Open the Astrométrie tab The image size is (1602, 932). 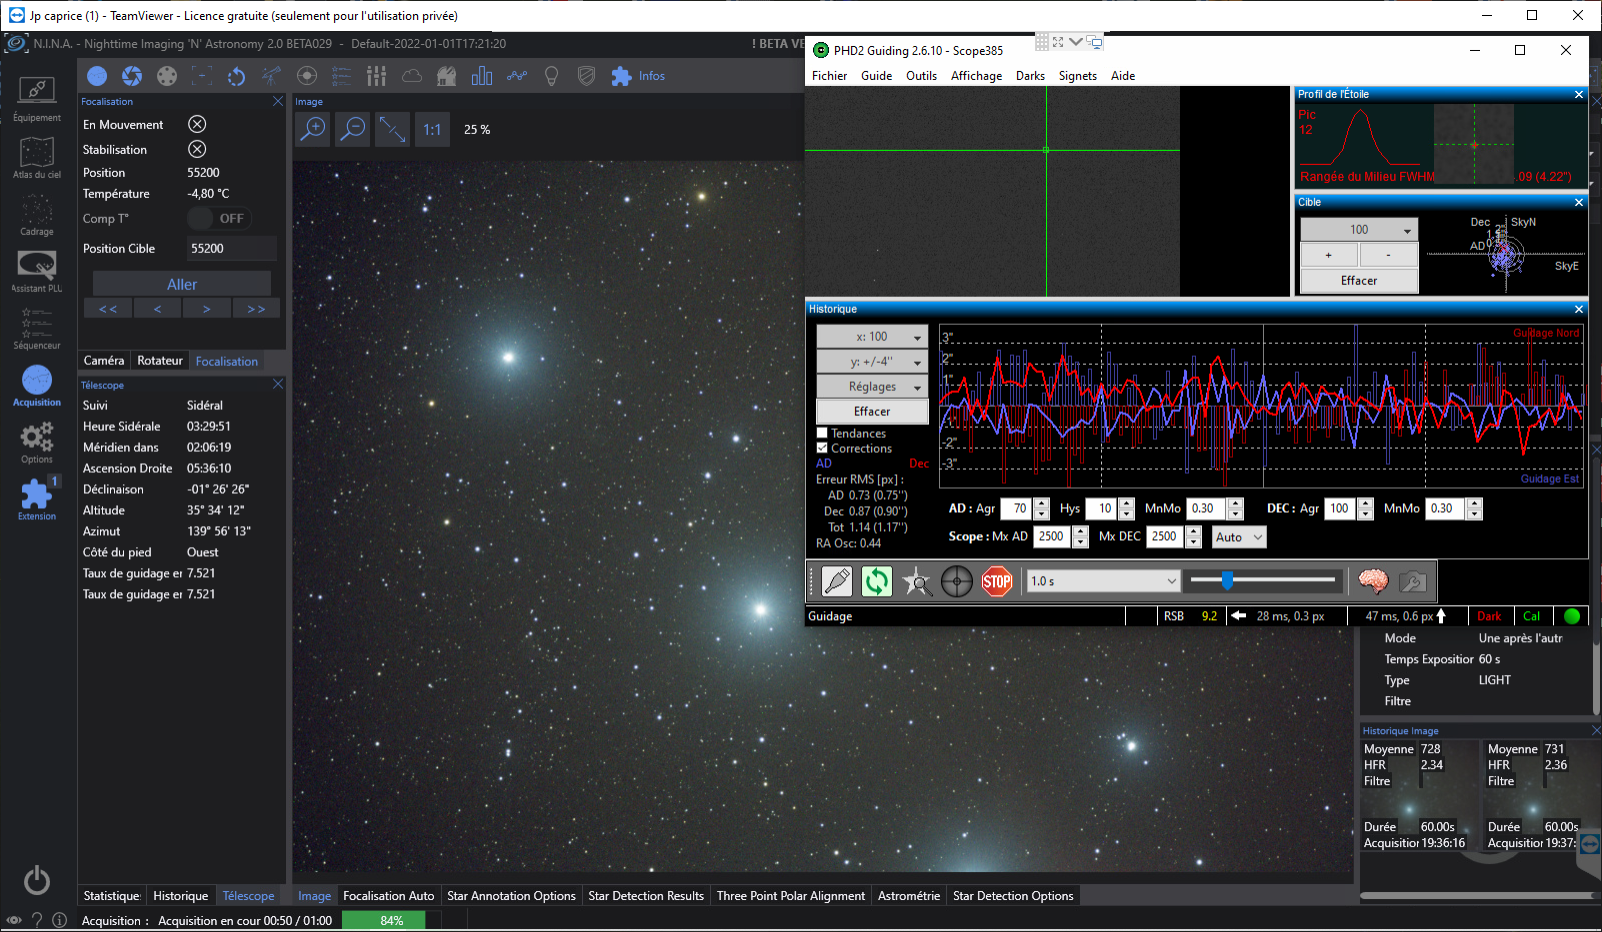coord(908,896)
